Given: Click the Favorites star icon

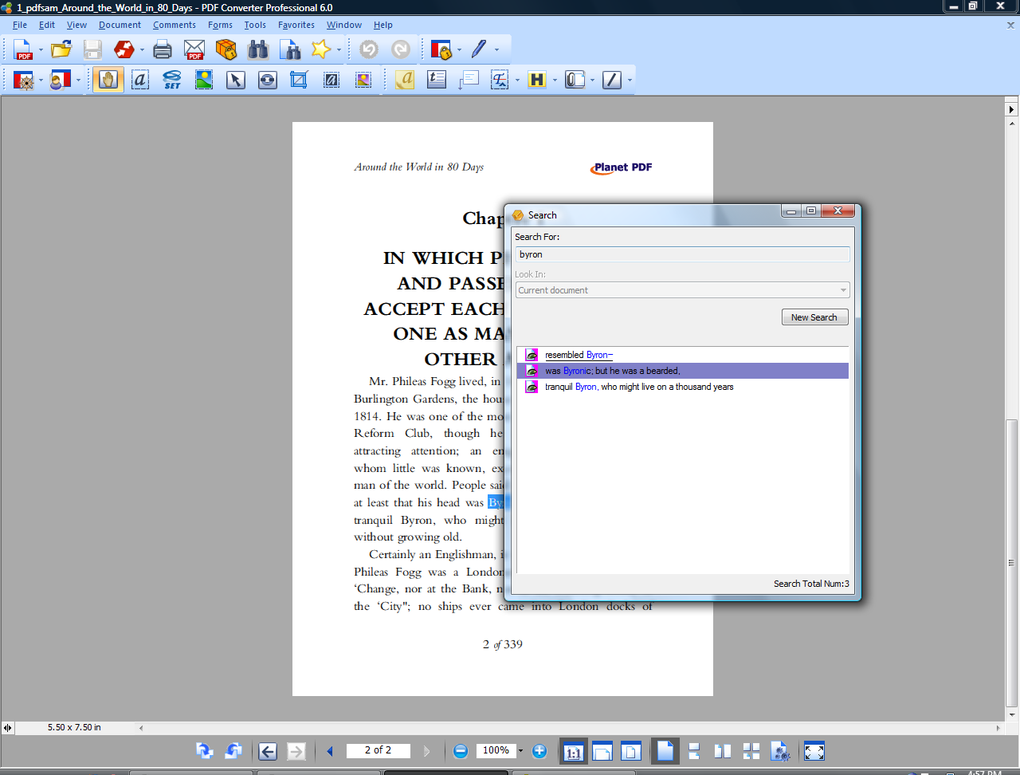Looking at the screenshot, I should (x=321, y=49).
